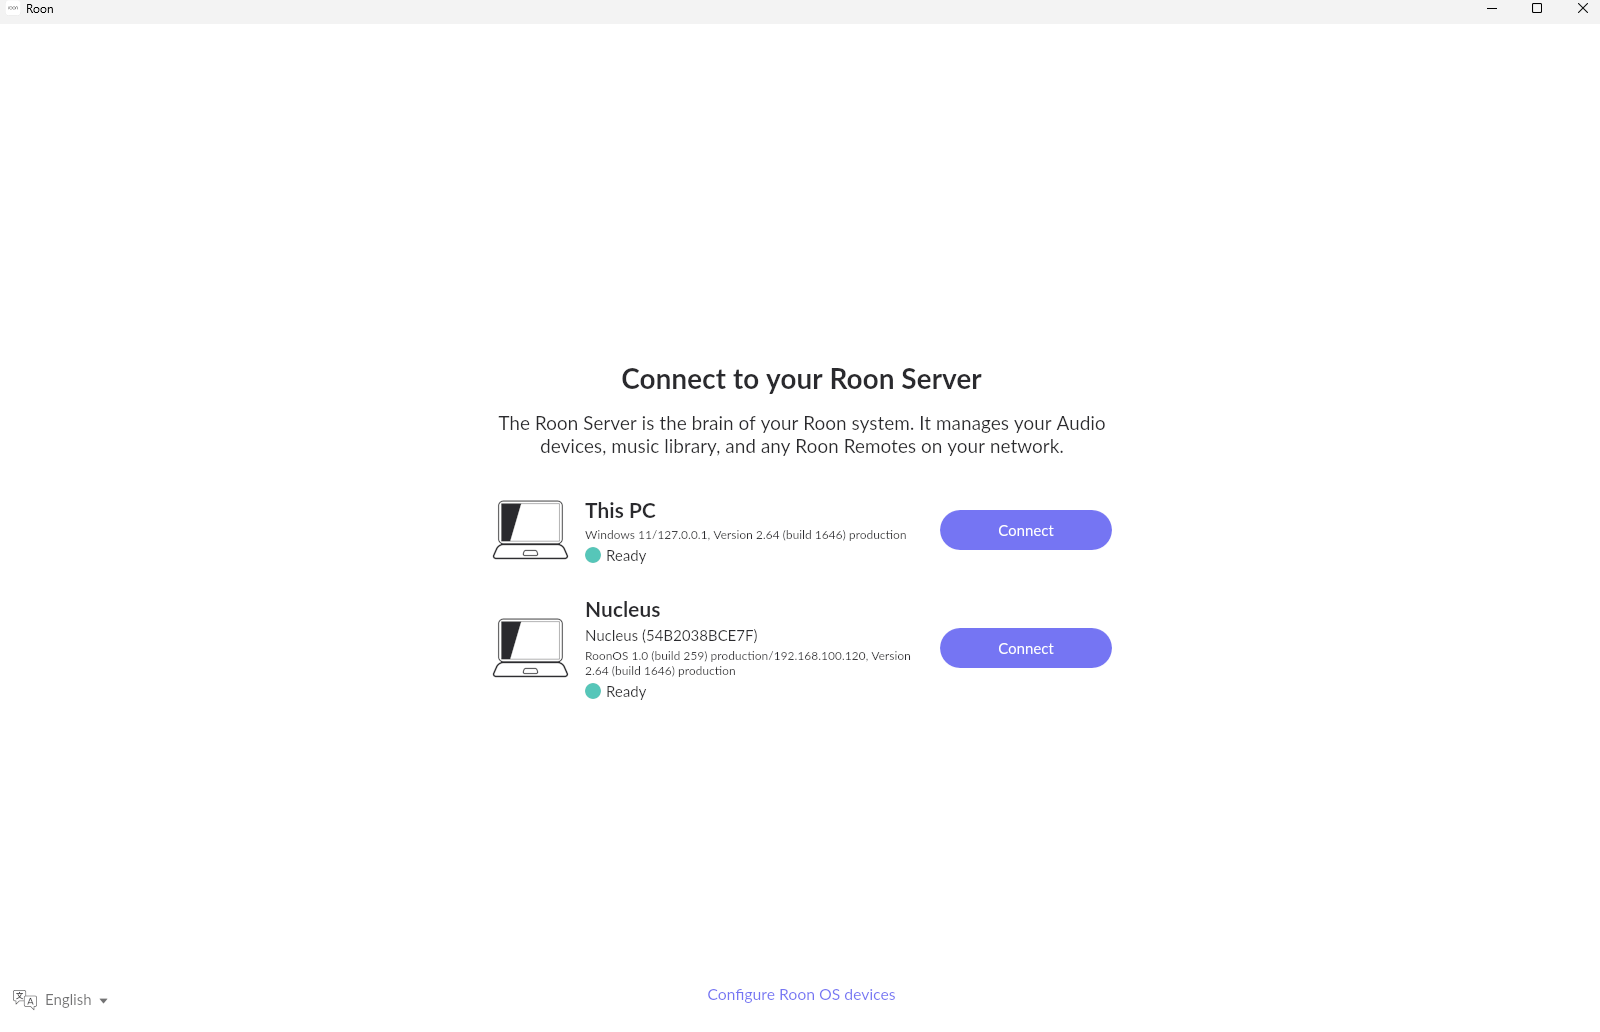Click the This PC laptop icon
This screenshot has height=1032, width=1600.
[530, 530]
